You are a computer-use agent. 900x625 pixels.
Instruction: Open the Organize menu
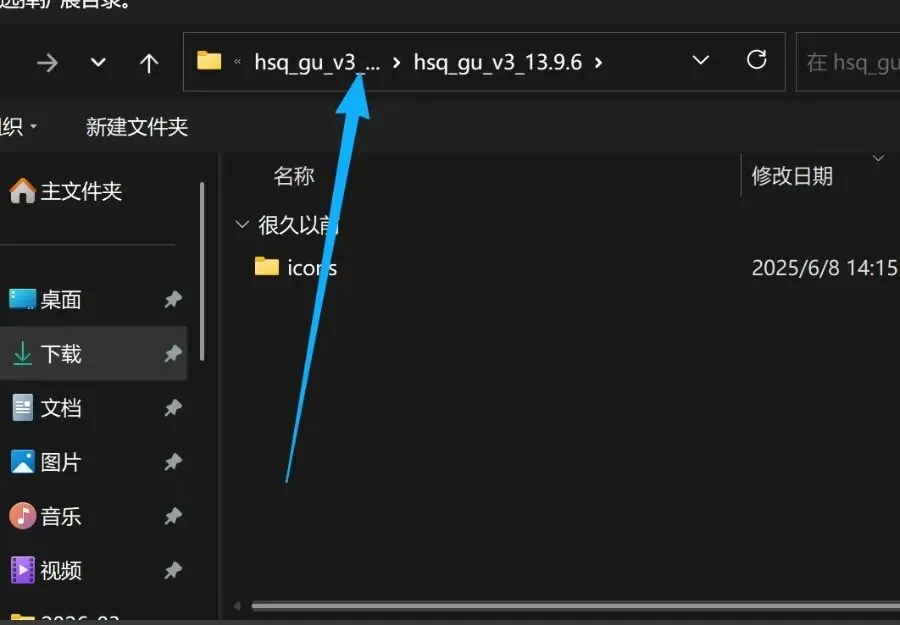tap(17, 126)
